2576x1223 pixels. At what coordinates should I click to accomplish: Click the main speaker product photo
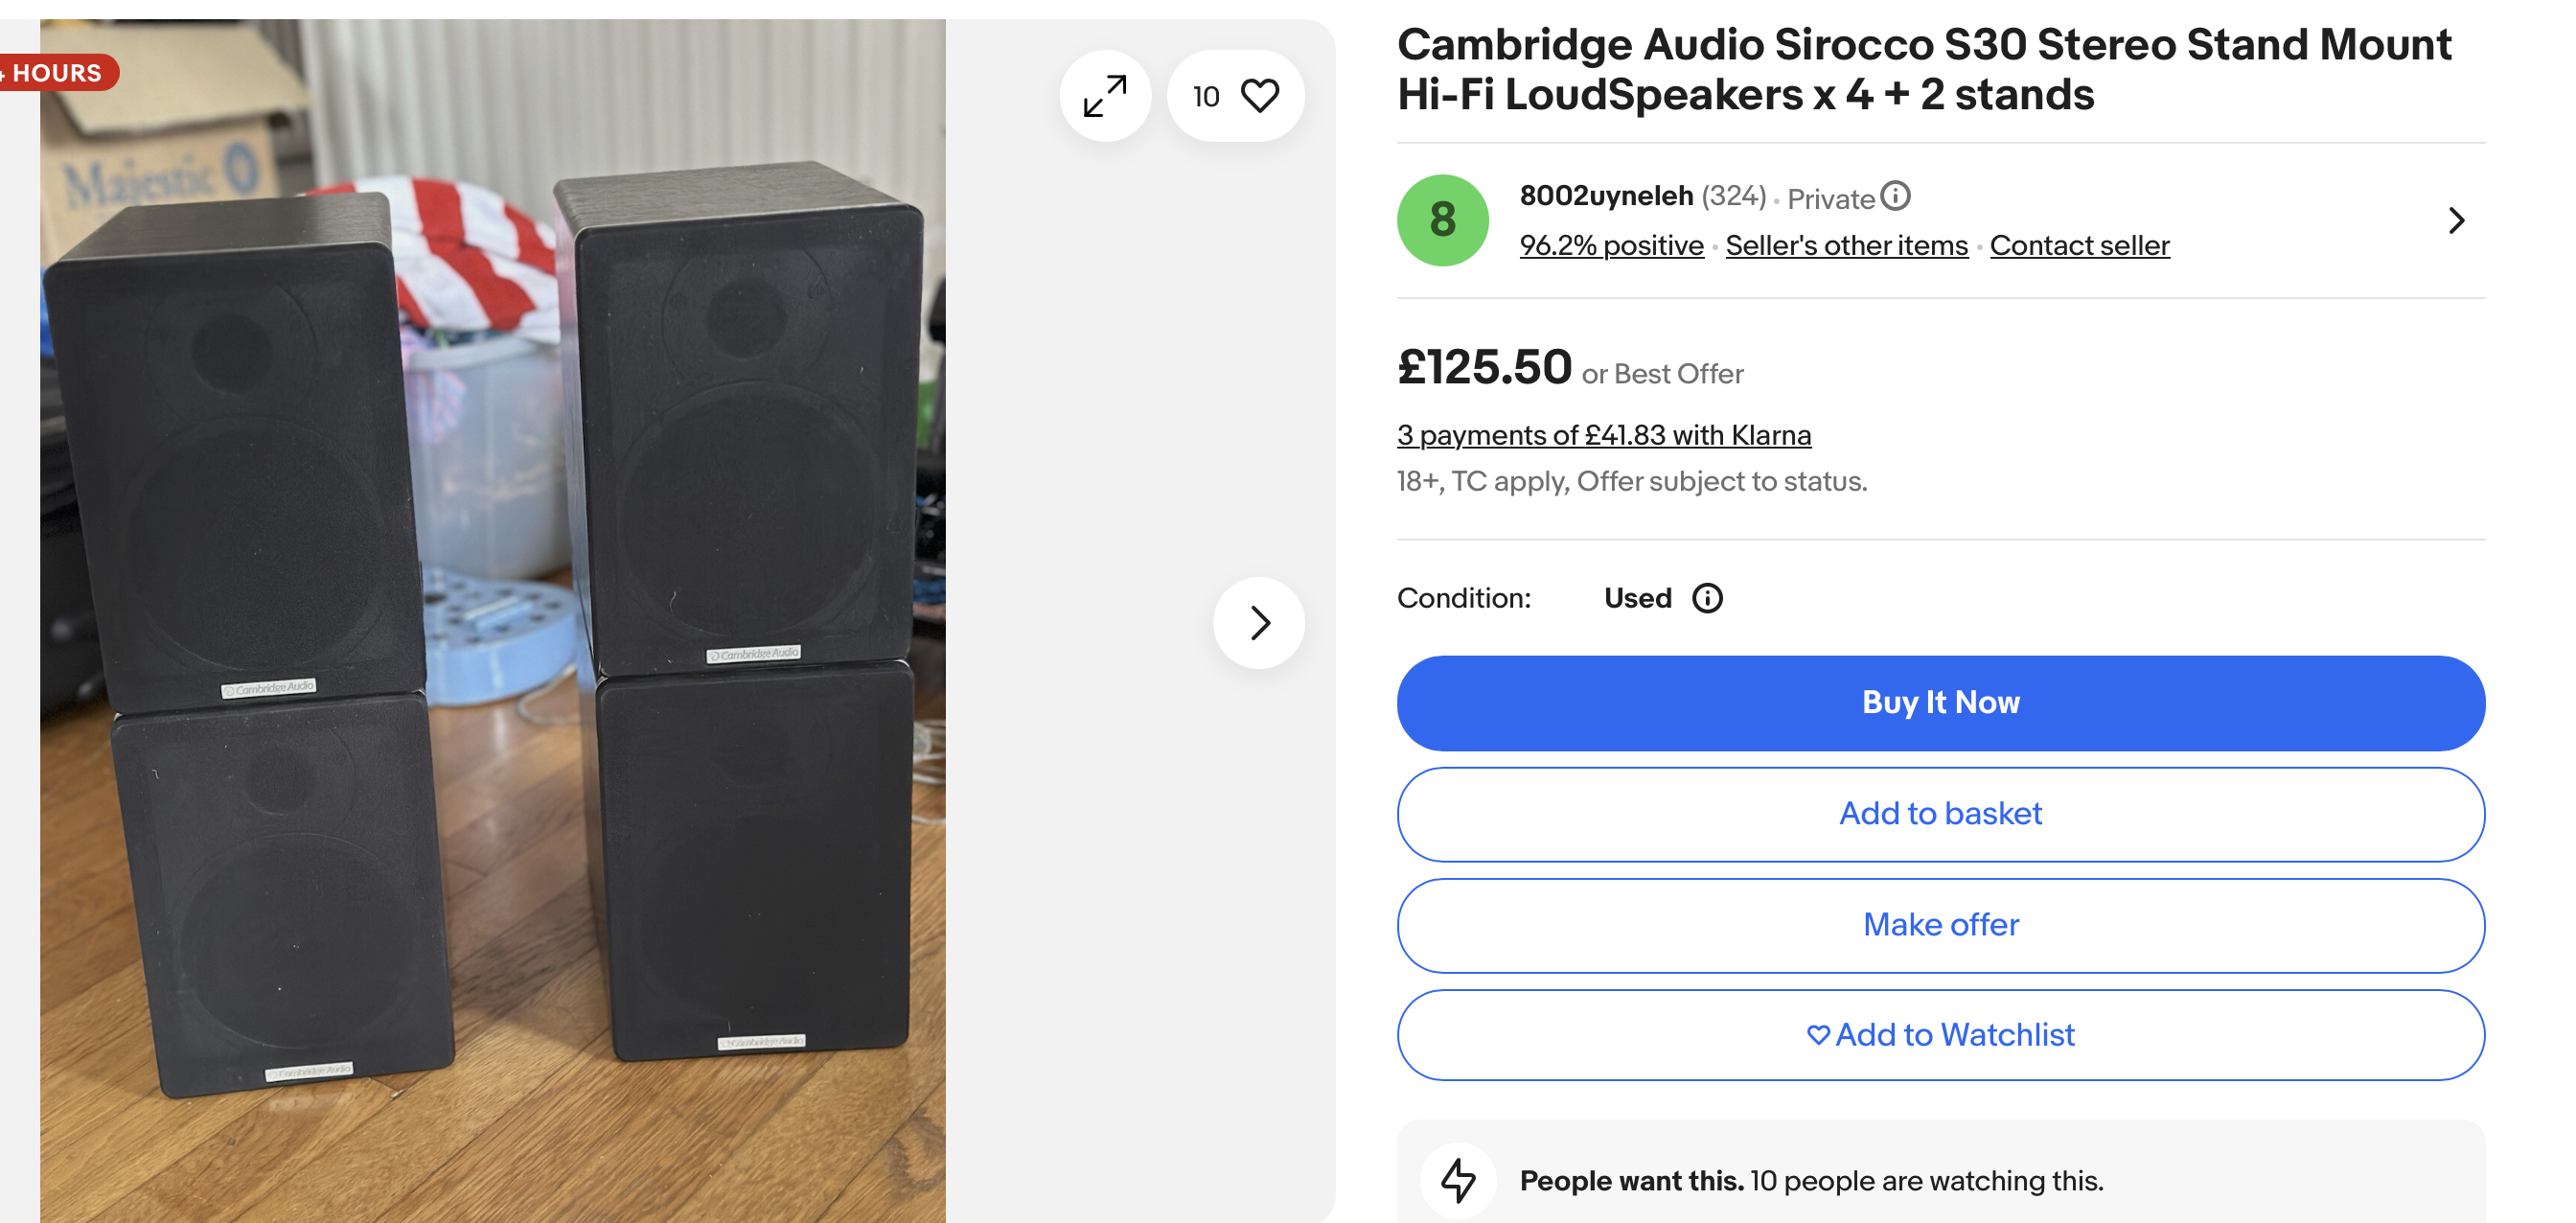tap(492, 620)
